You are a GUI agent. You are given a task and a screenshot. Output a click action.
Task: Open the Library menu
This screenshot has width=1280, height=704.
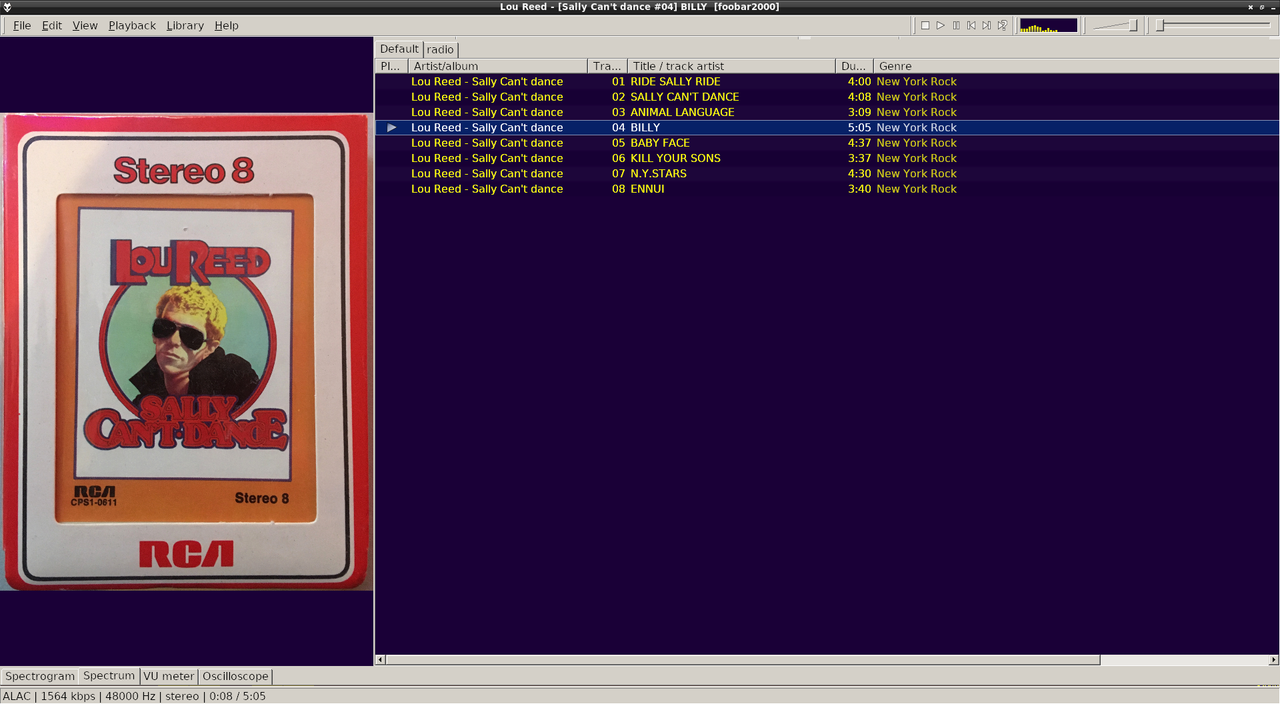(185, 25)
